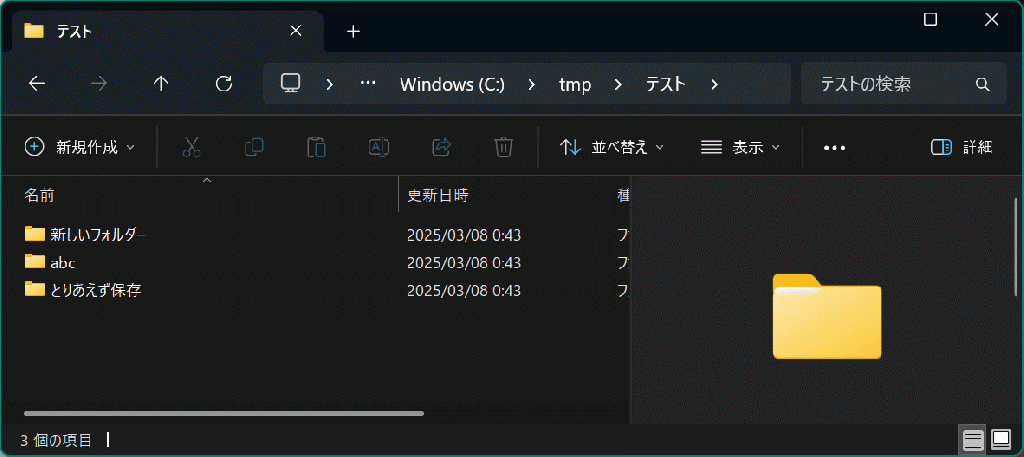Click the Cut scissors icon
Image resolution: width=1024 pixels, height=457 pixels.
[192, 147]
